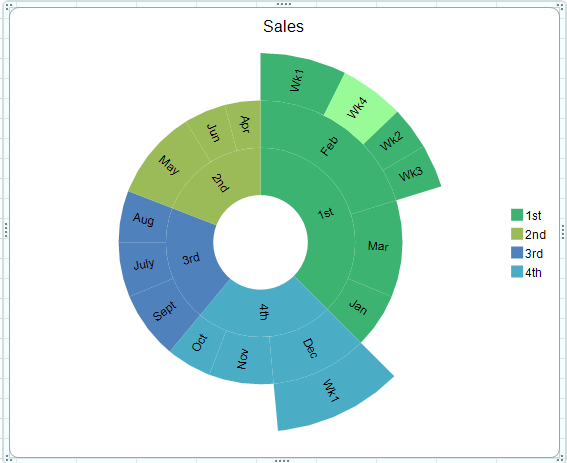This screenshot has height=463, width=567.
Task: Select the light green Wk4 segment
Action: point(359,109)
